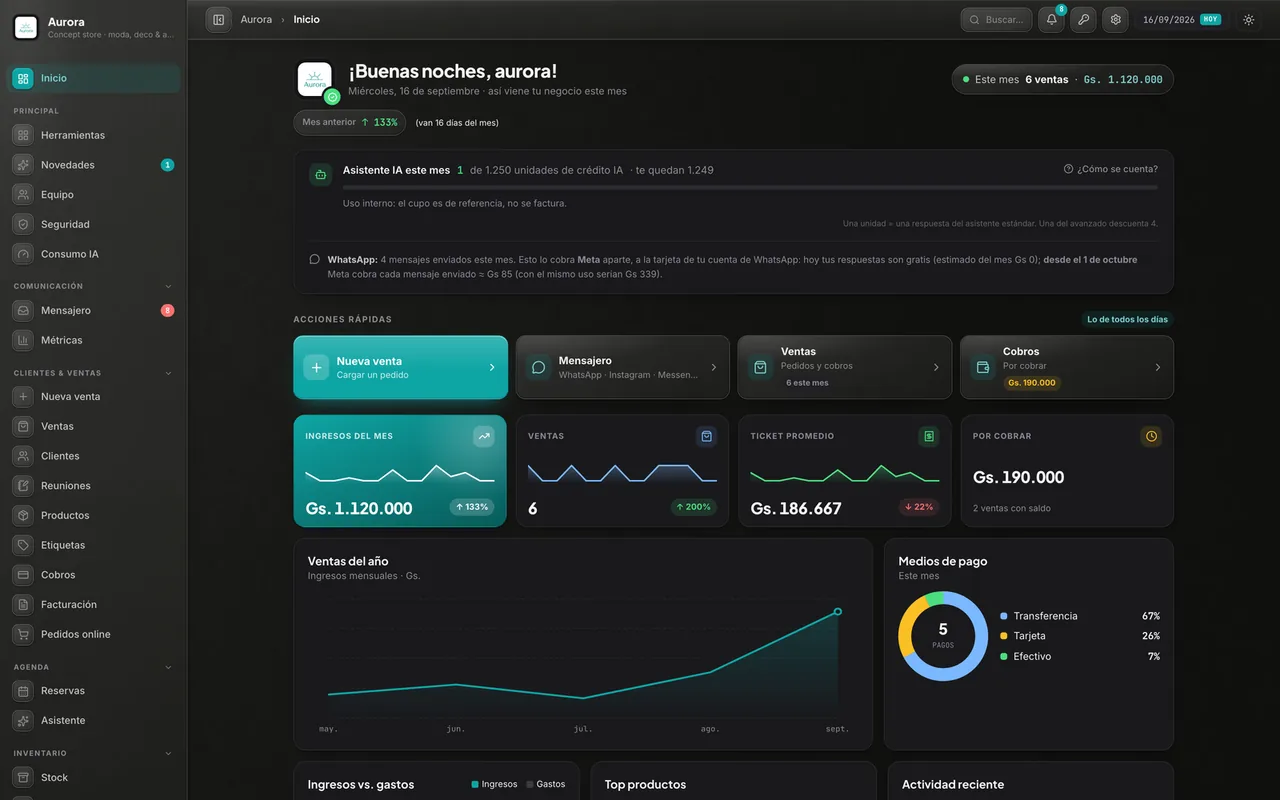Open Asistente in sidebar
The image size is (1280, 800).
(94, 721)
